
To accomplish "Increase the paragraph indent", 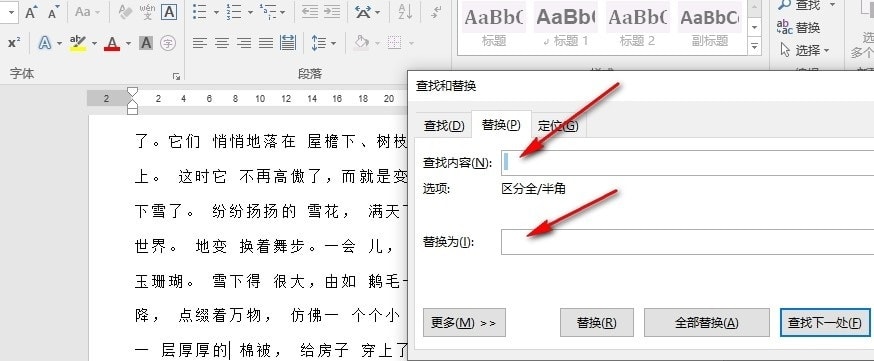I will (x=332, y=12).
